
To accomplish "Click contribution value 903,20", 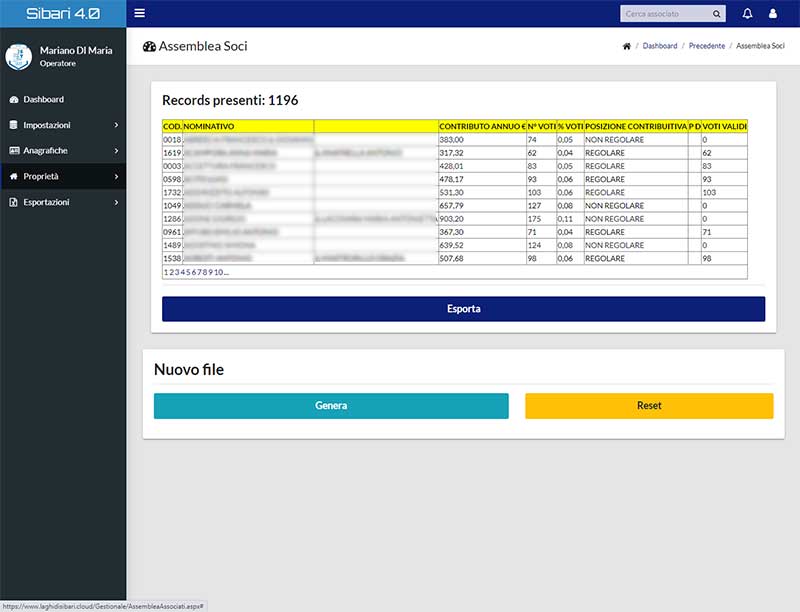I will (x=452, y=219).
